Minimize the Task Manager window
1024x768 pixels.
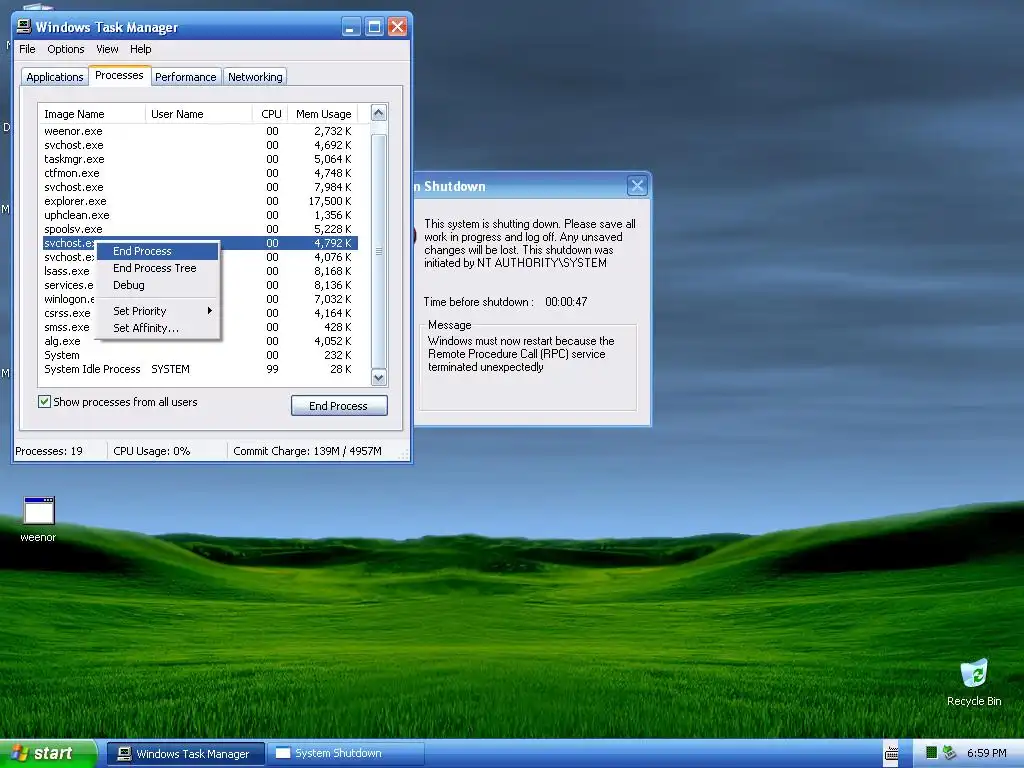[351, 27]
